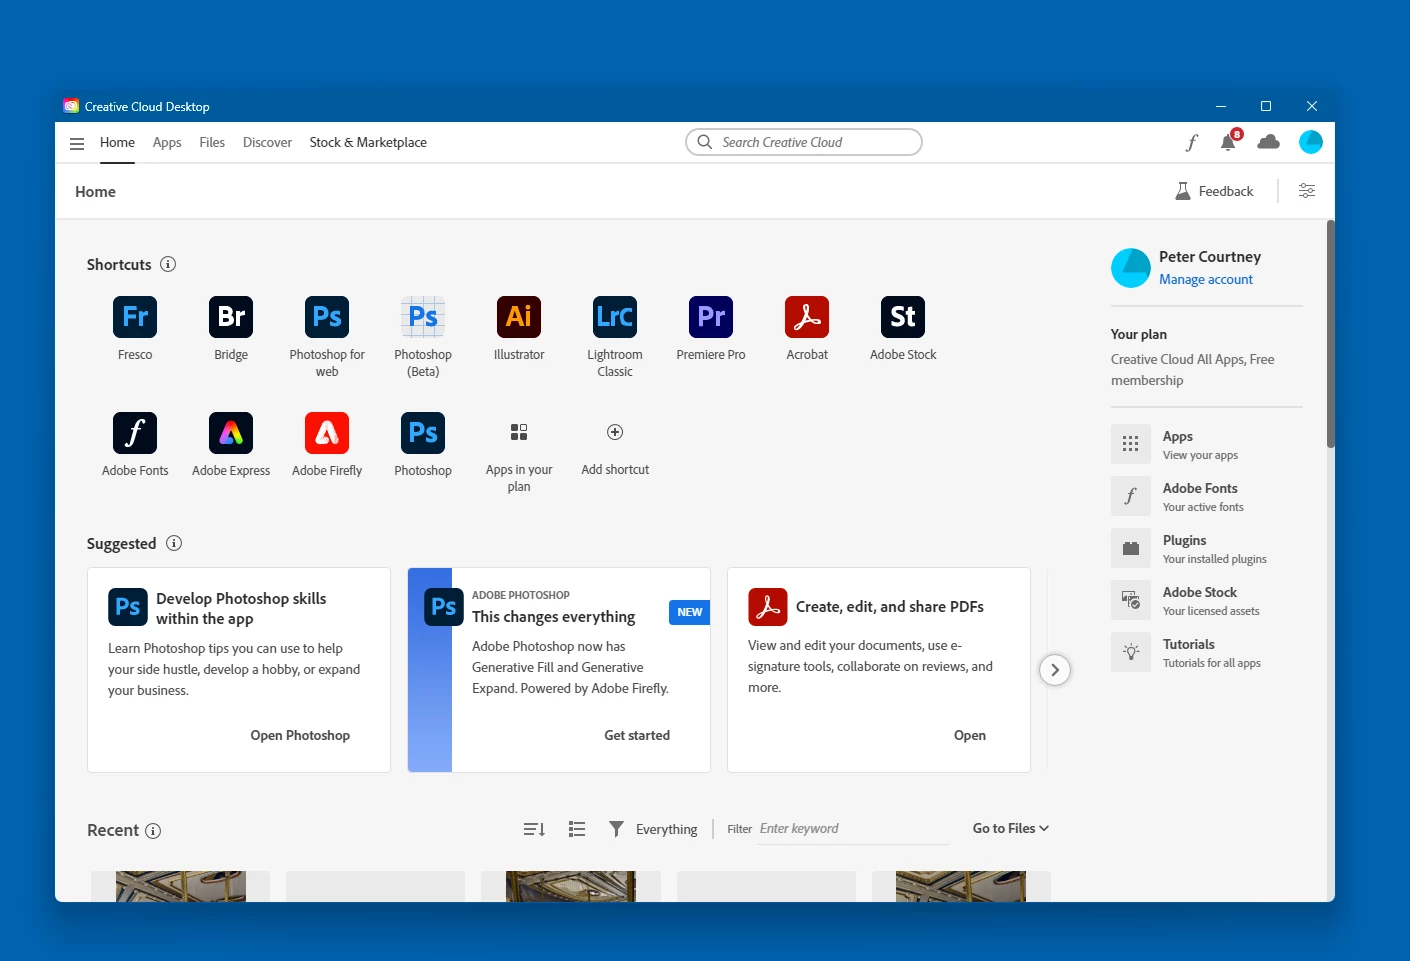Image resolution: width=1410 pixels, height=961 pixels.
Task: Open the Stock & Marketplace tab
Action: point(368,142)
